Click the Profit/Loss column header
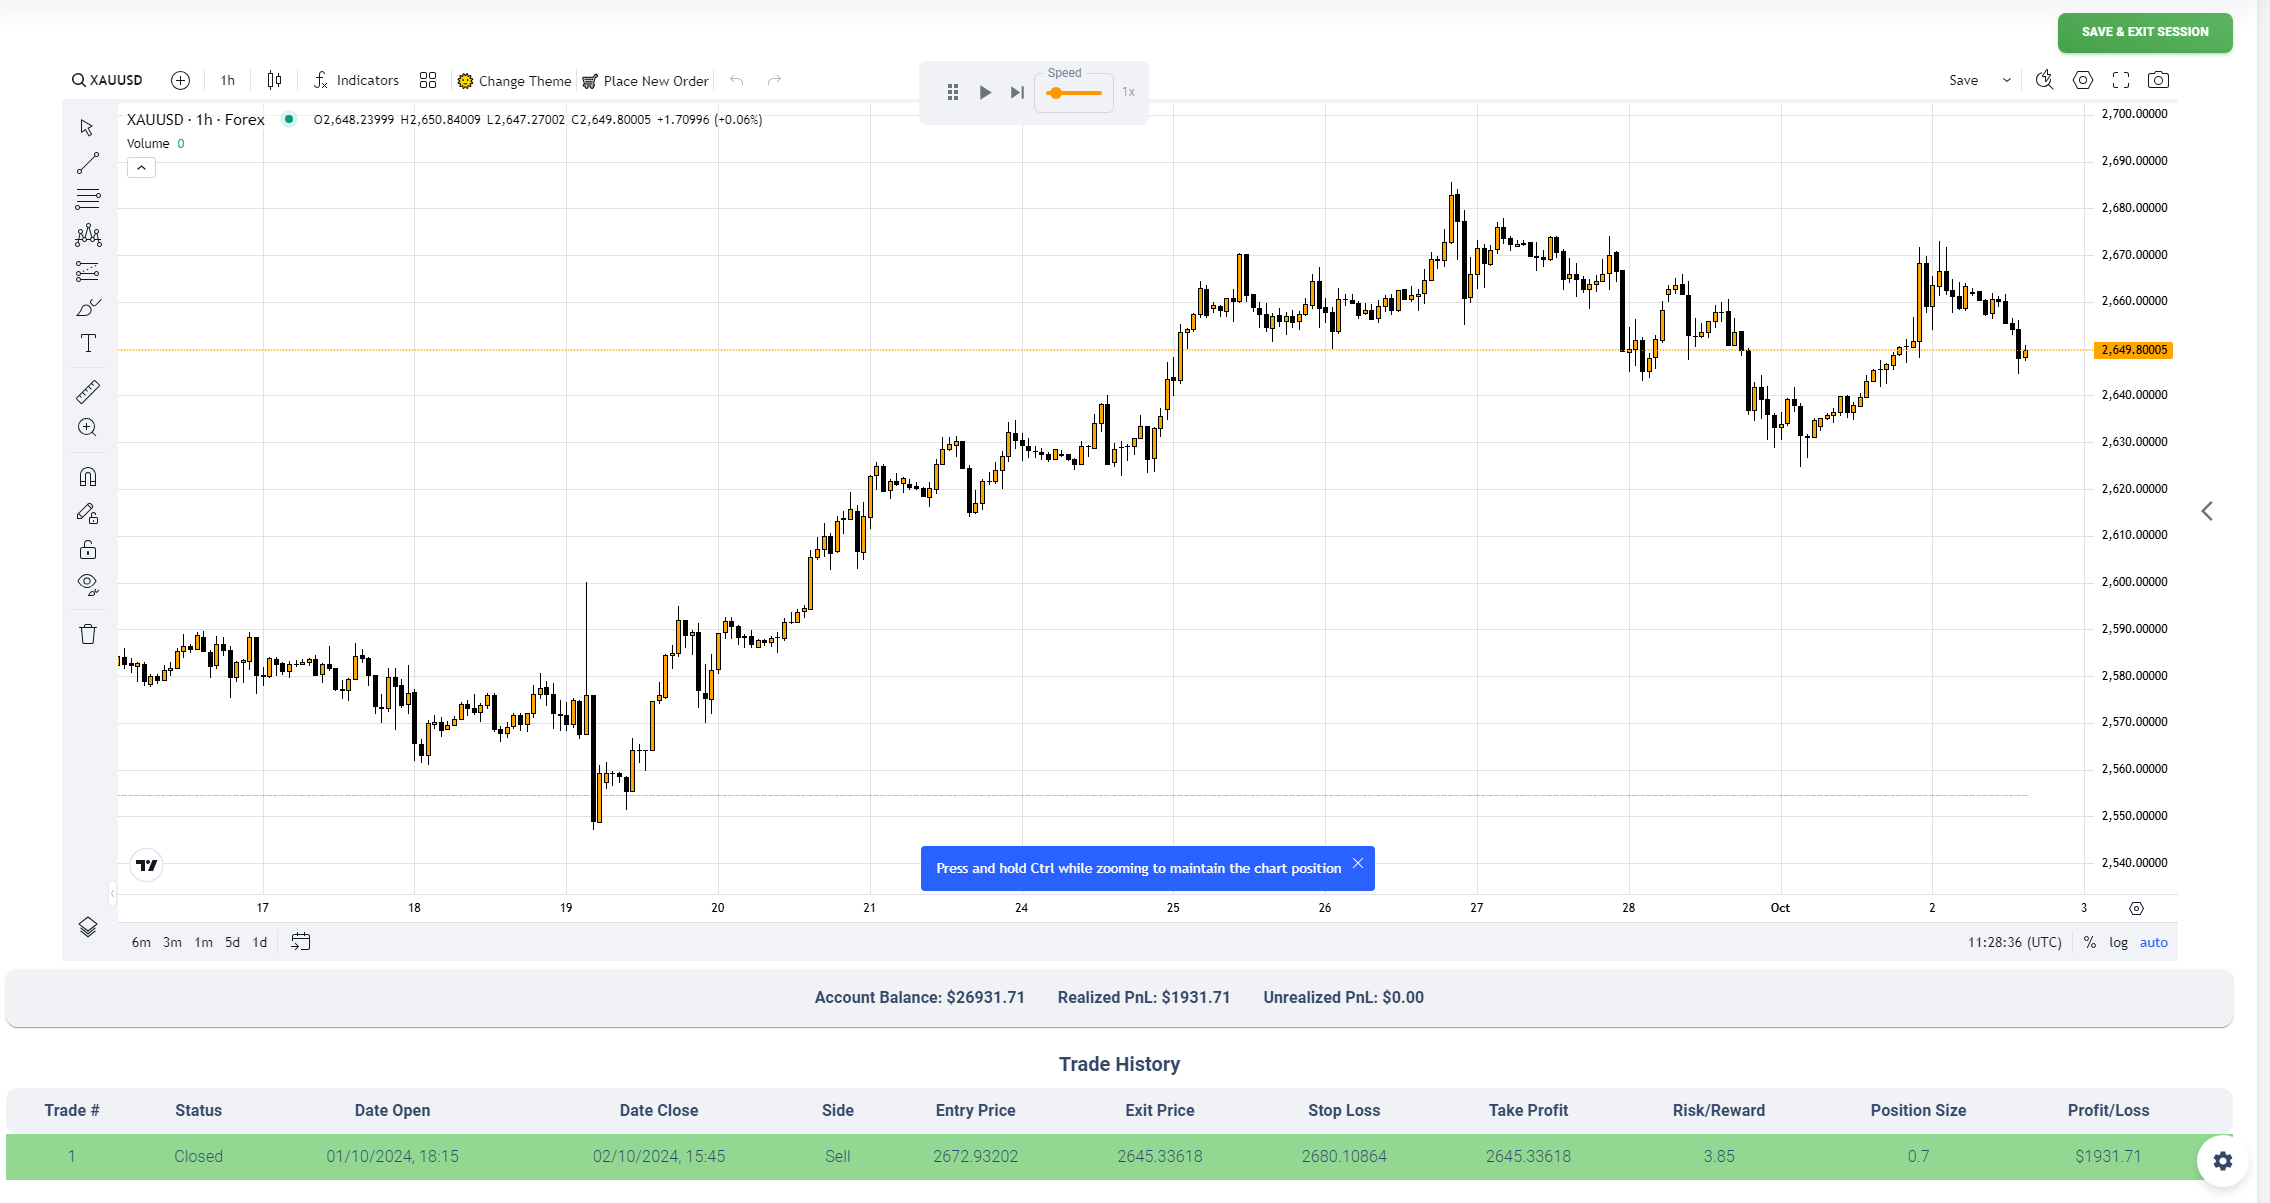Screen dimensions: 2270x1203 [x=2108, y=1110]
